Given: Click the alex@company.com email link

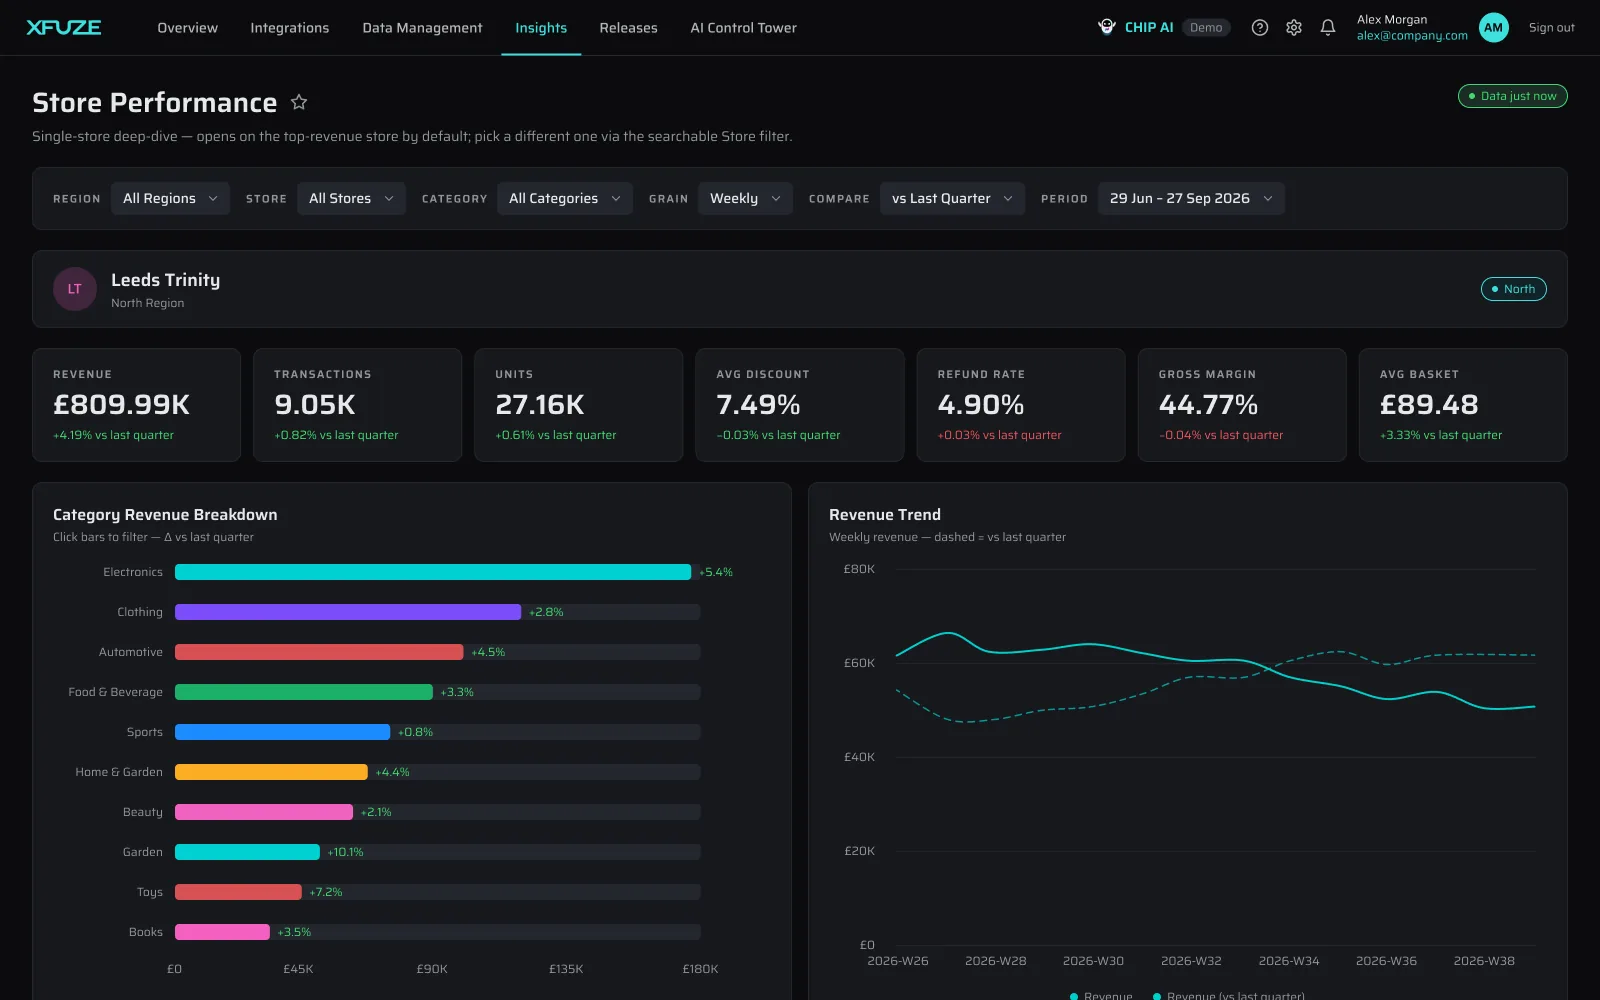Looking at the screenshot, I should 1412,36.
